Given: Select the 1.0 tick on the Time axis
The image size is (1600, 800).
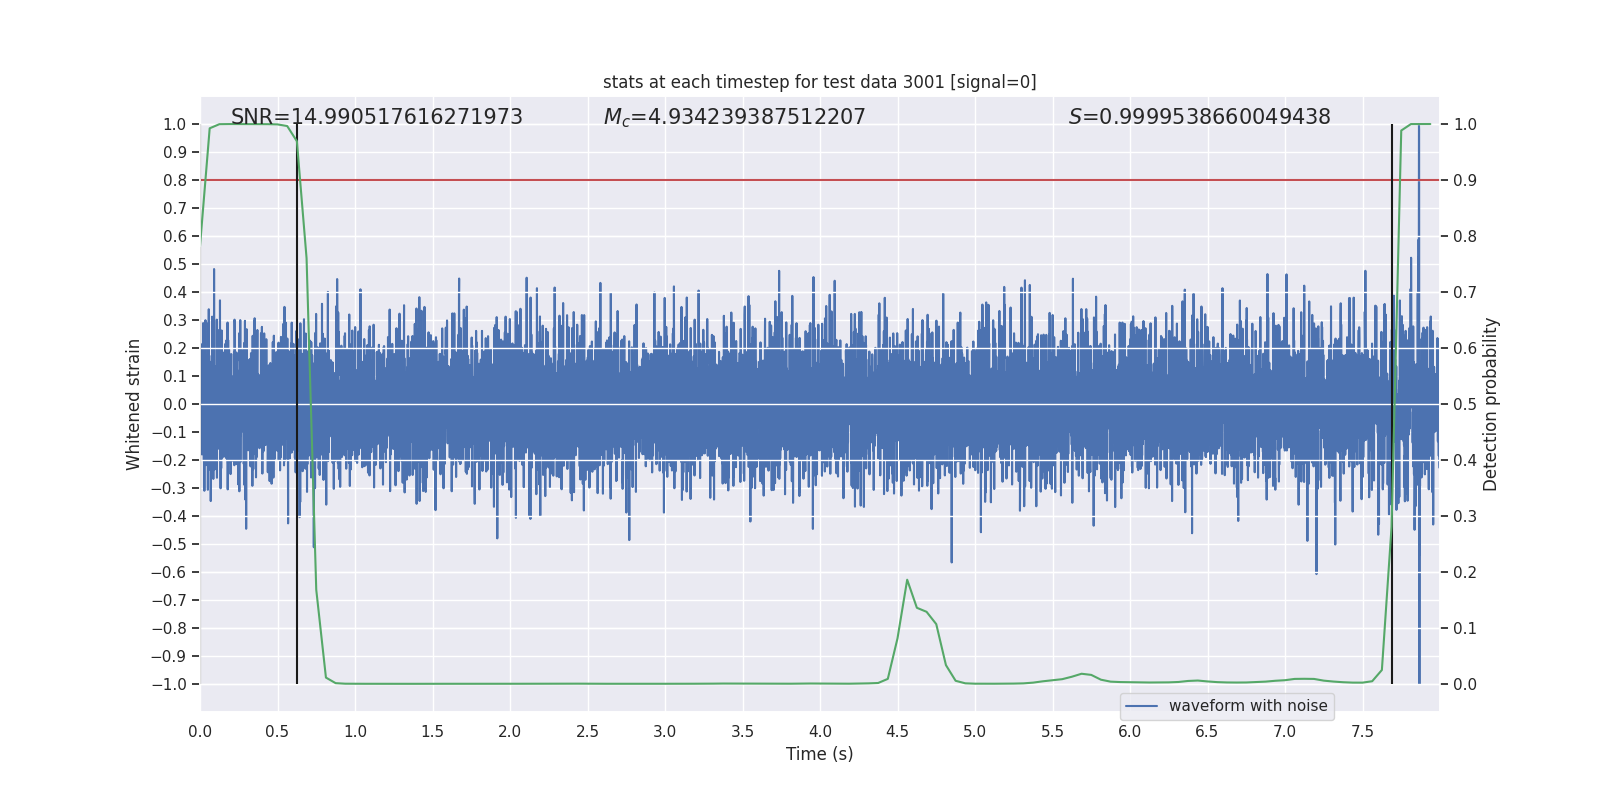Looking at the screenshot, I should click(355, 731).
